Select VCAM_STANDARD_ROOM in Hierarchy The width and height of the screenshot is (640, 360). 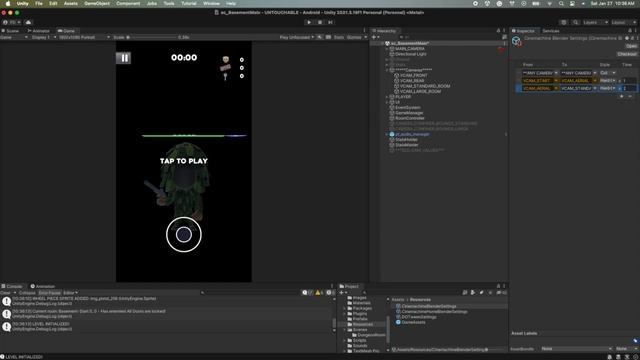(425, 86)
